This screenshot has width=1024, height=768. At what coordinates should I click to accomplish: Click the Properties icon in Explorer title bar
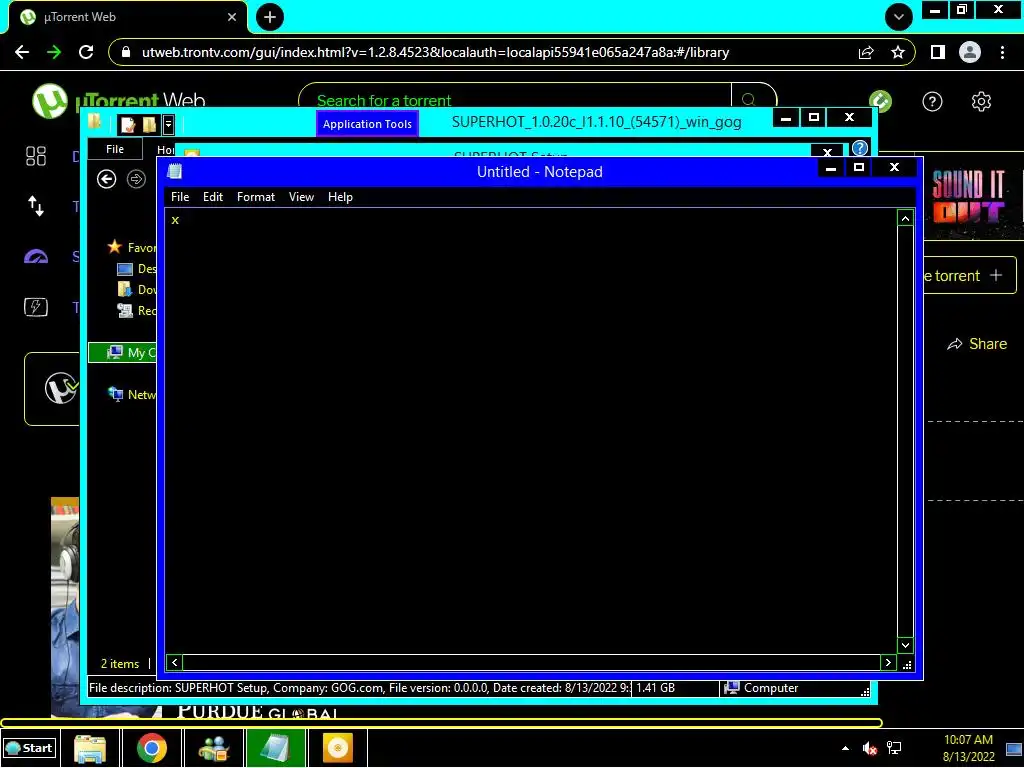click(x=128, y=124)
